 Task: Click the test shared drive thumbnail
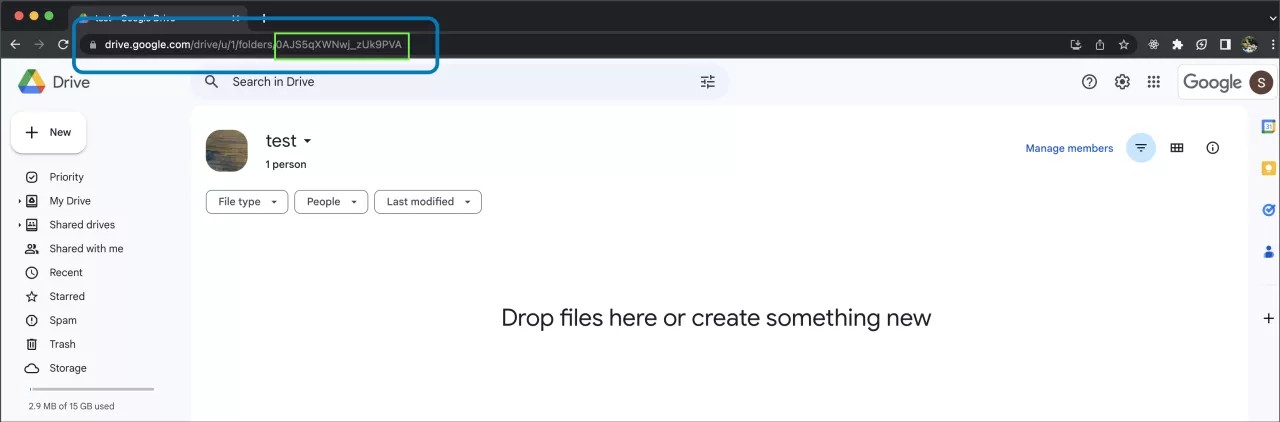pos(226,150)
